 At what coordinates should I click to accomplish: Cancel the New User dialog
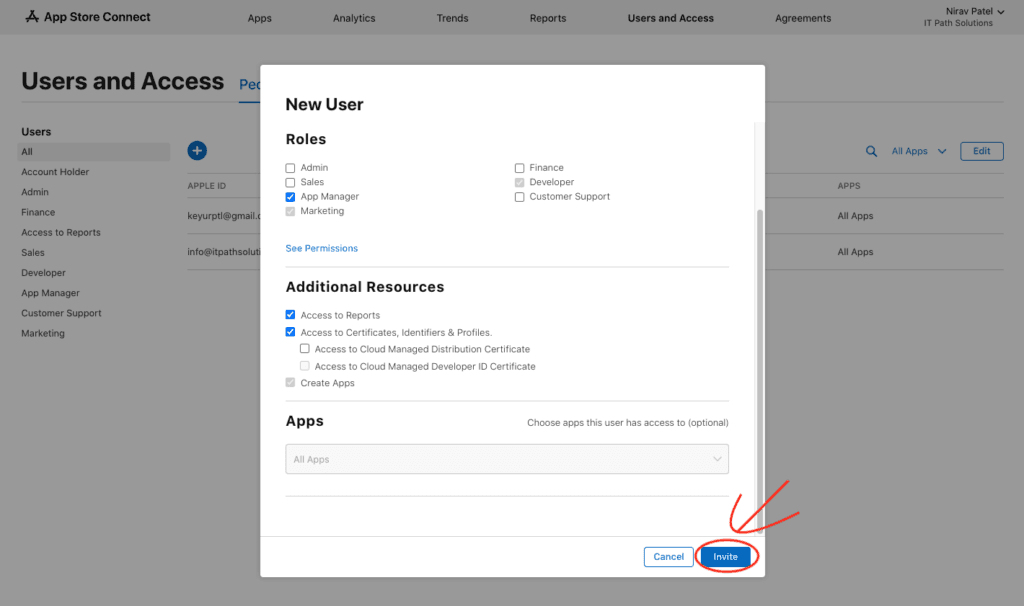click(668, 557)
